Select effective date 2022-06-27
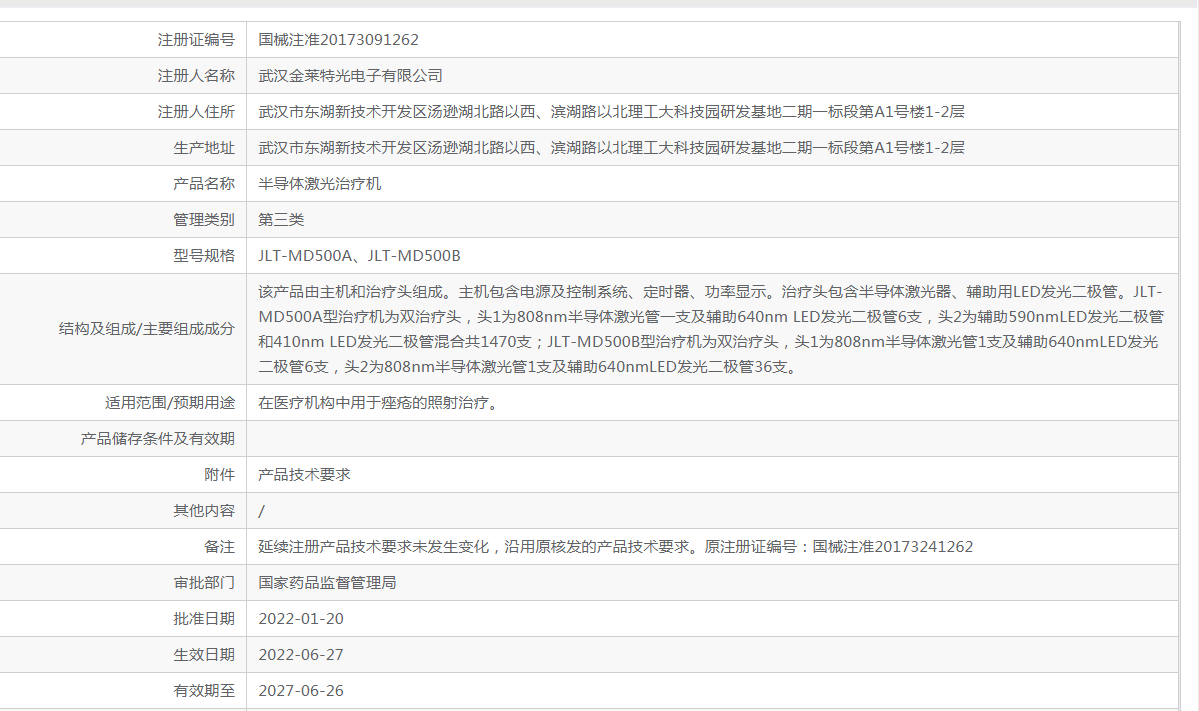 click(x=301, y=654)
